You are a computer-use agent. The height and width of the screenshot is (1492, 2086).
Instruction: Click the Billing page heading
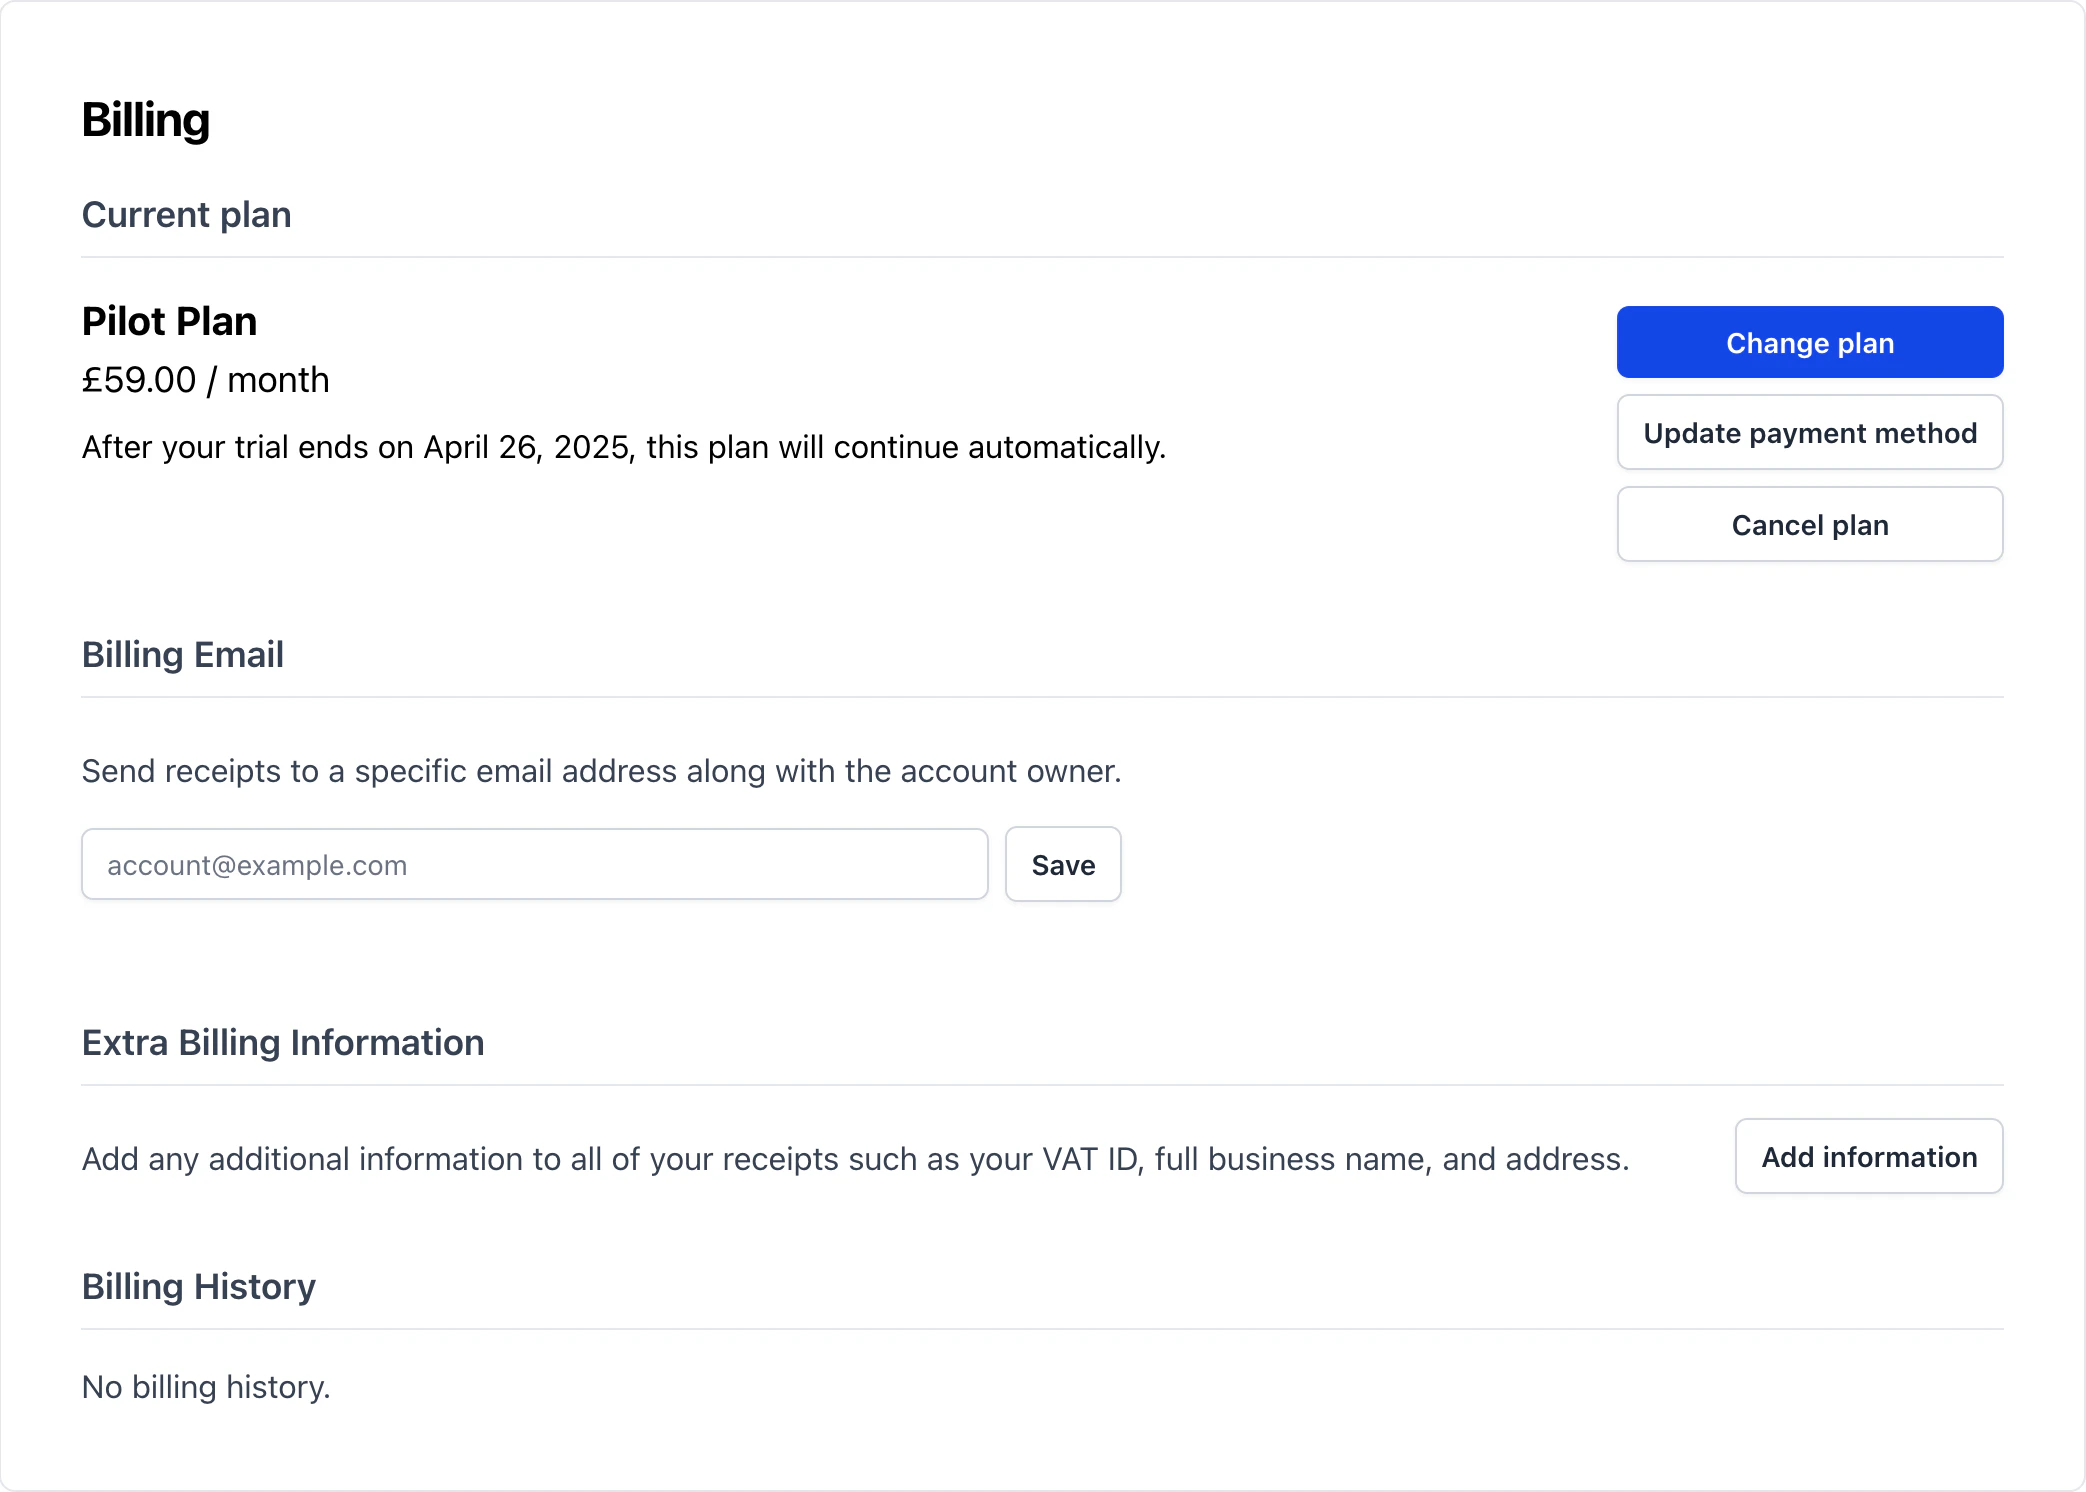[x=146, y=120]
